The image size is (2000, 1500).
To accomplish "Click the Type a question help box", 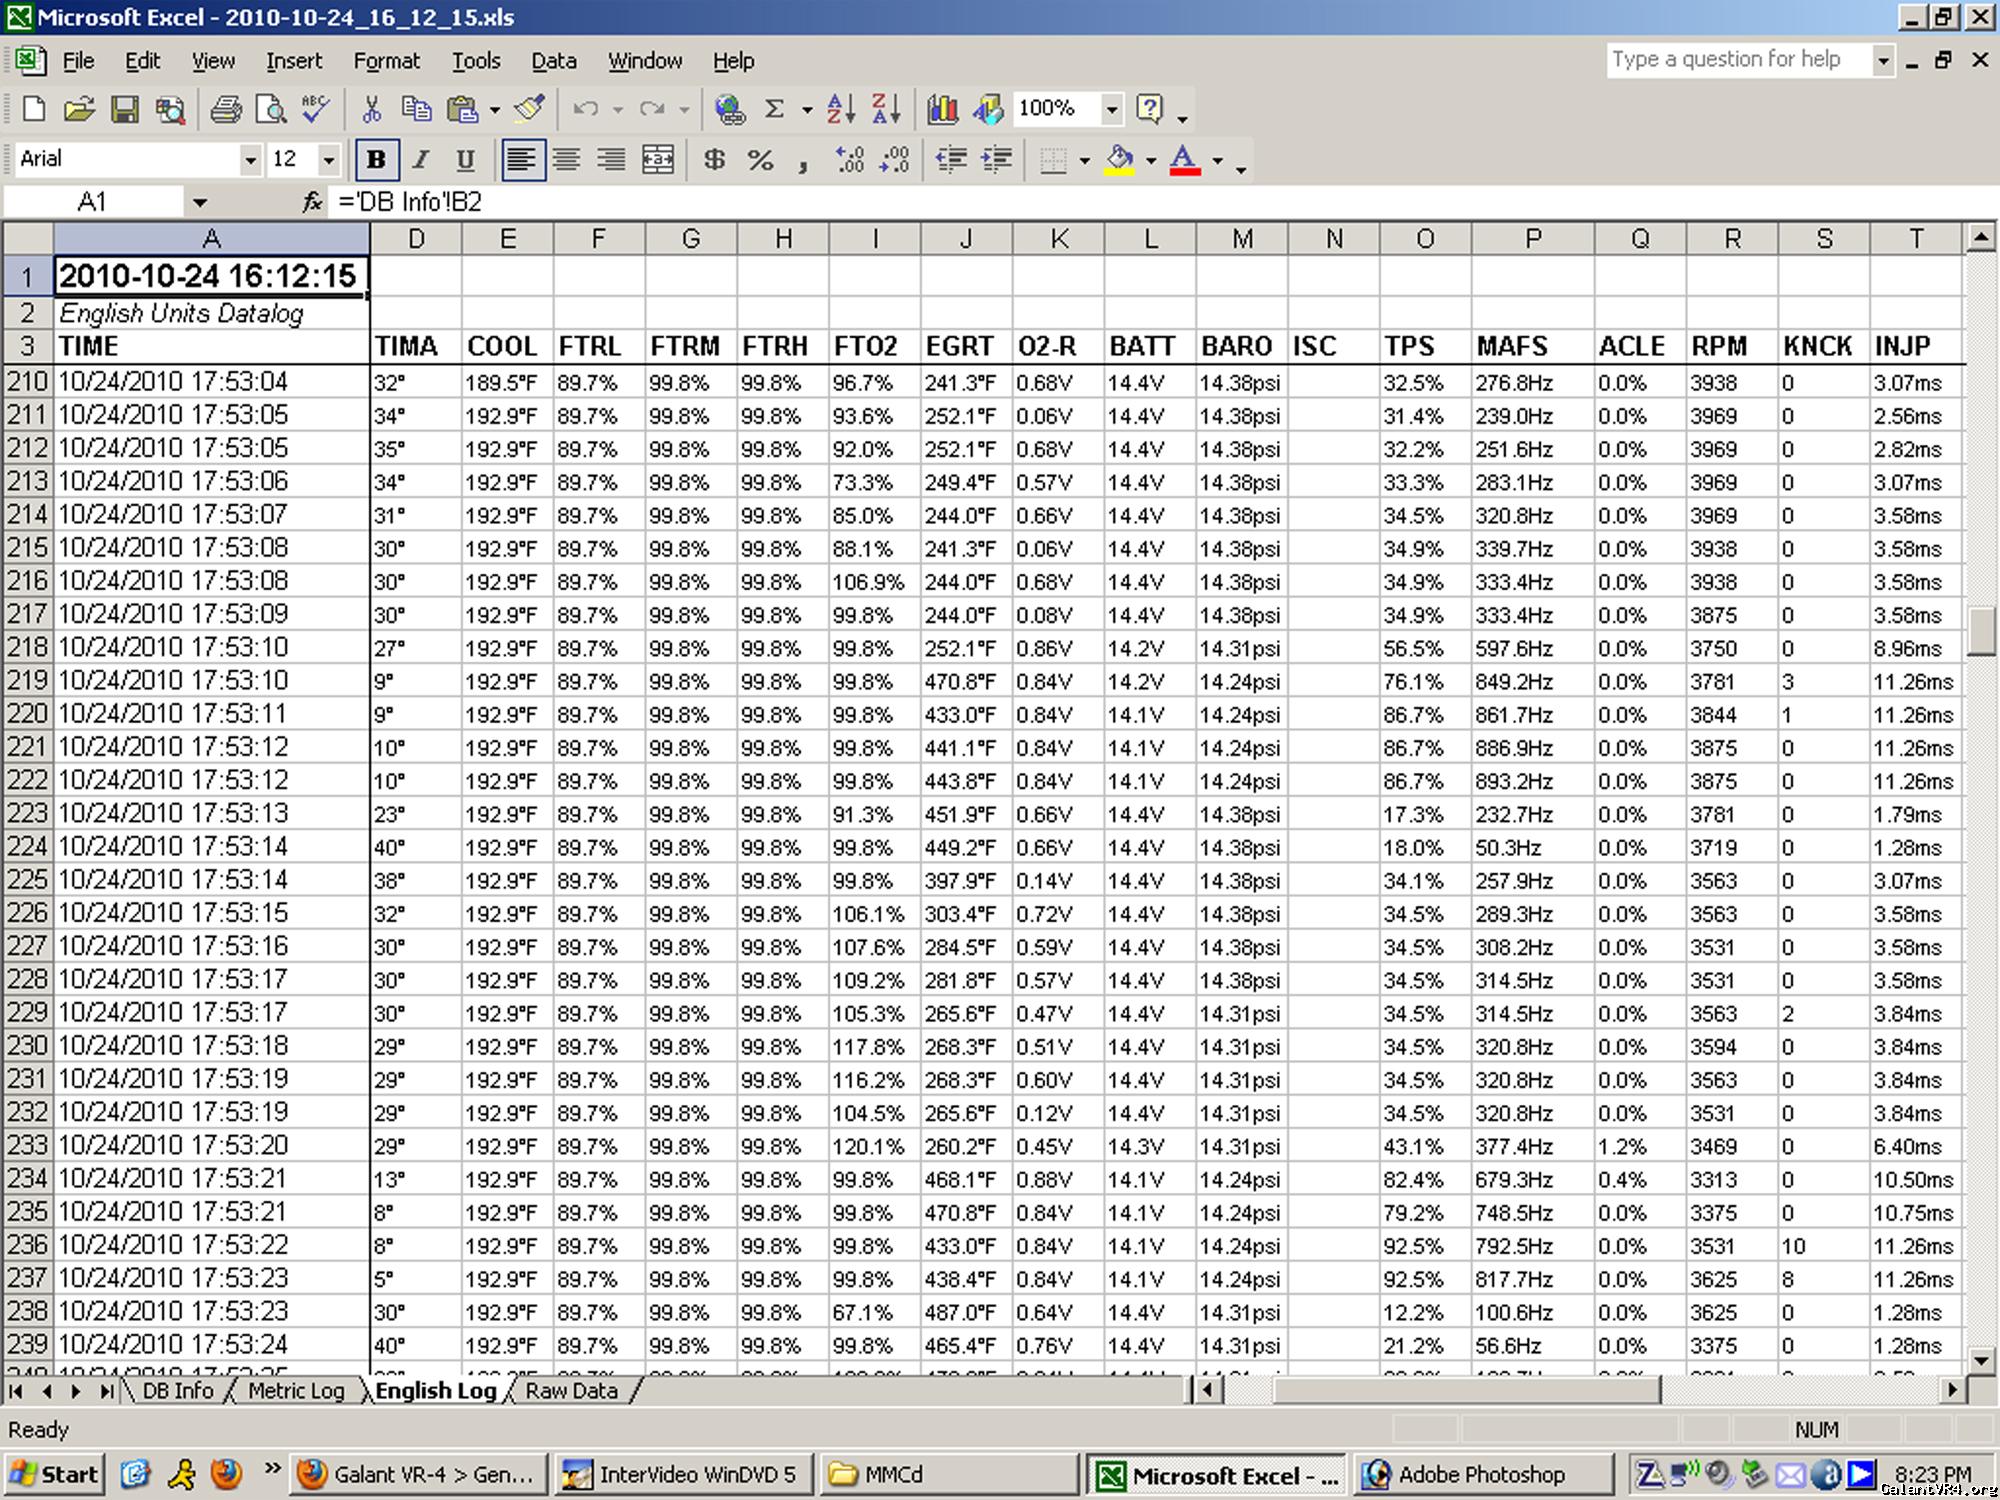I will tap(1737, 60).
